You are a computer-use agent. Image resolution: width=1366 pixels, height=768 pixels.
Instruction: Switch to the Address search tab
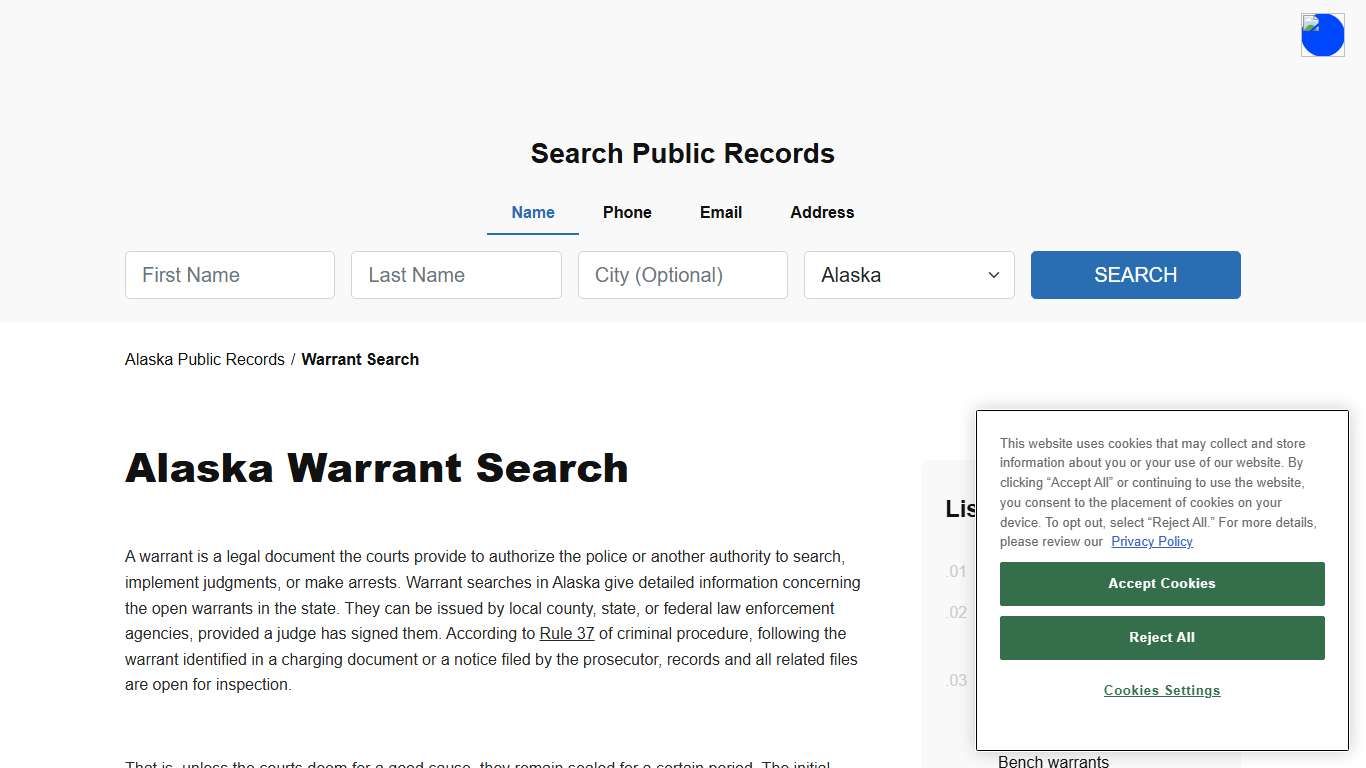[821, 212]
